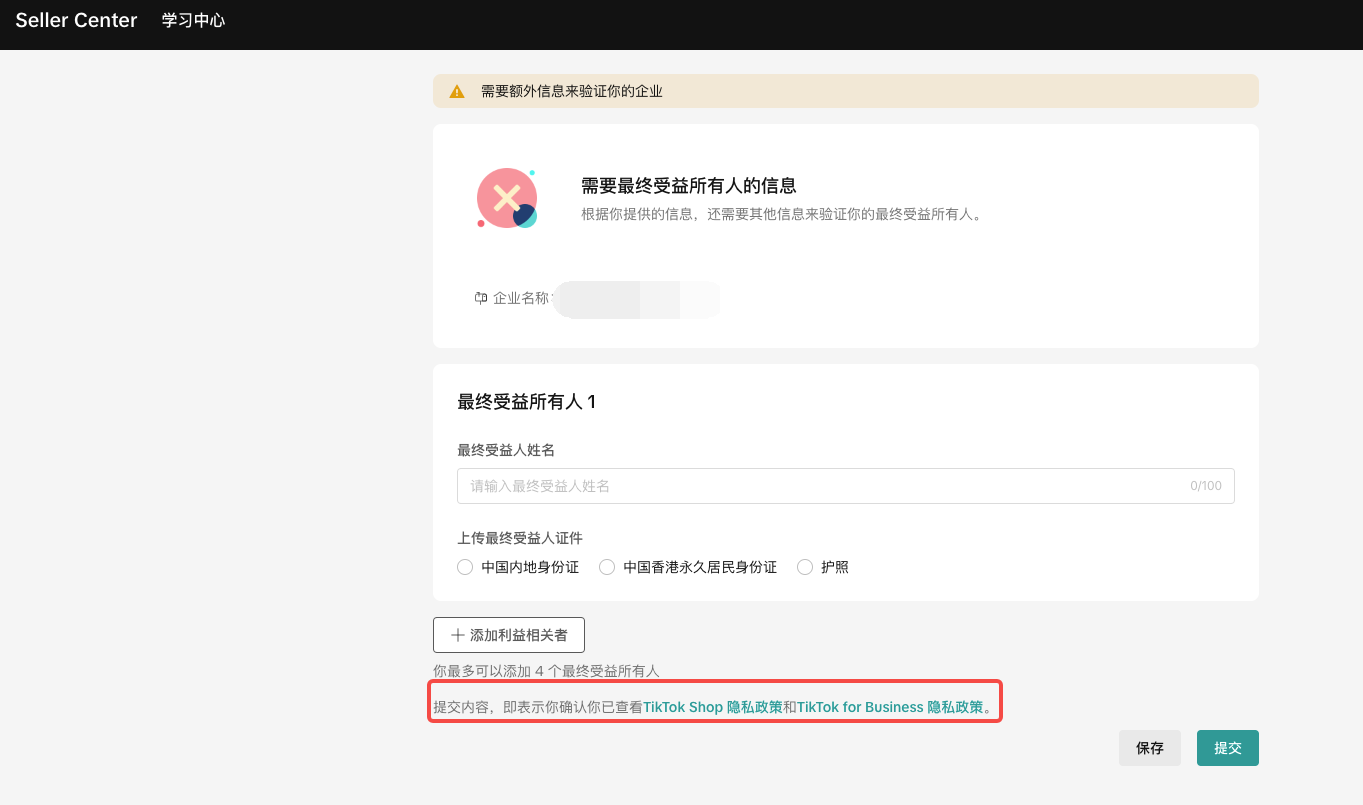Open the TikTok for Business 隐私政策 link
Image resolution: width=1363 pixels, height=805 pixels.
point(889,707)
